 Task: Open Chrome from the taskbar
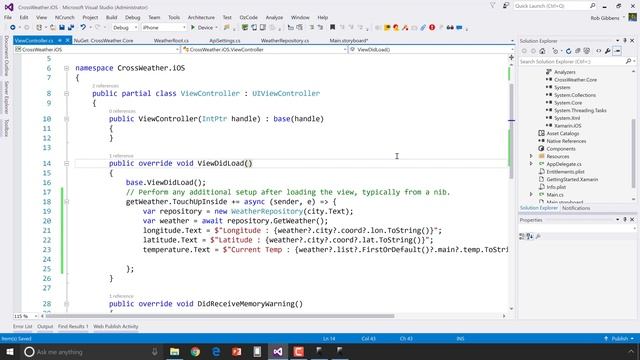195,351
